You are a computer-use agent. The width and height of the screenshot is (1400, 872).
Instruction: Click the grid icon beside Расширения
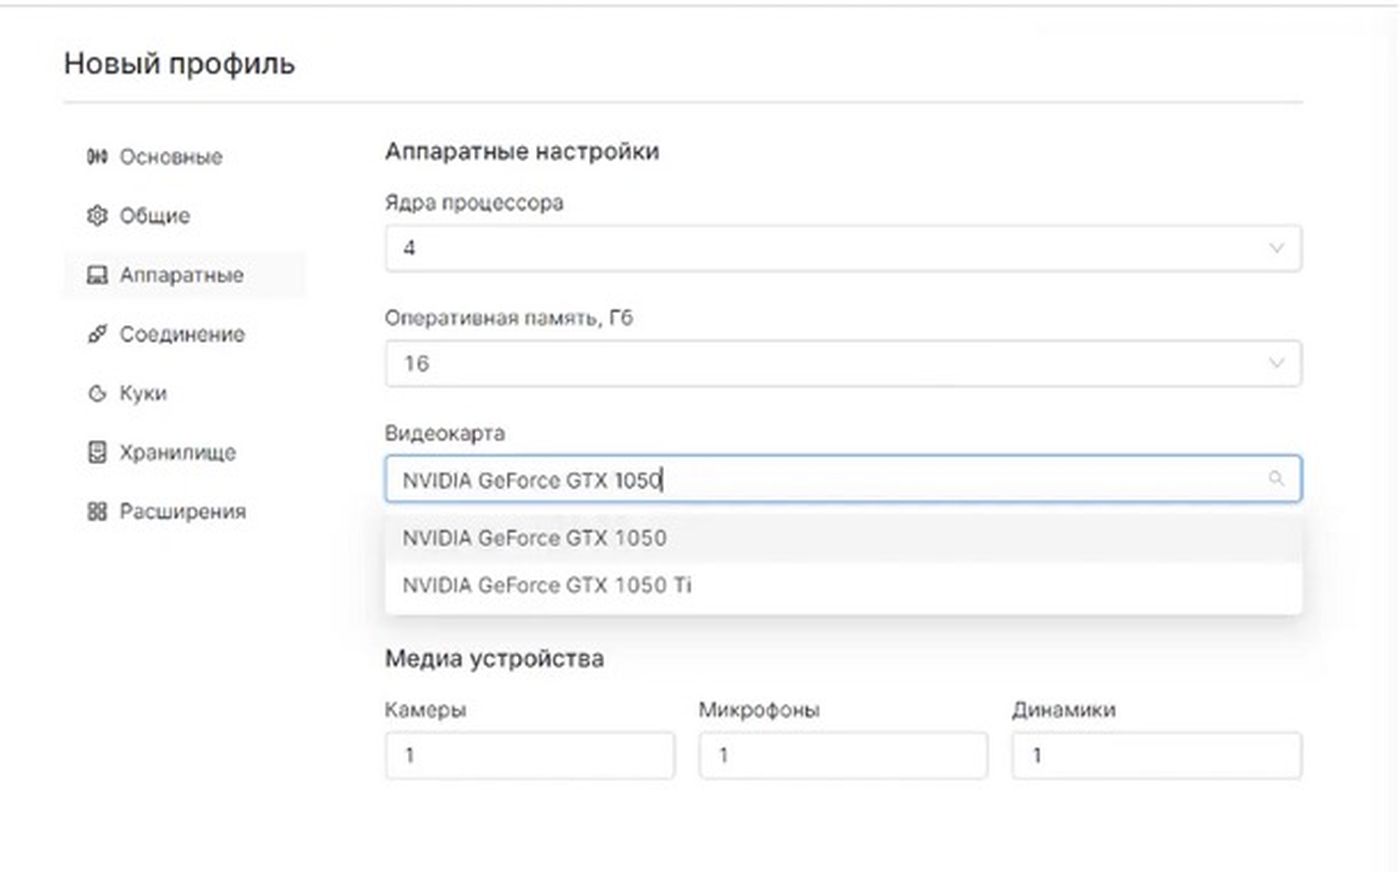(97, 511)
